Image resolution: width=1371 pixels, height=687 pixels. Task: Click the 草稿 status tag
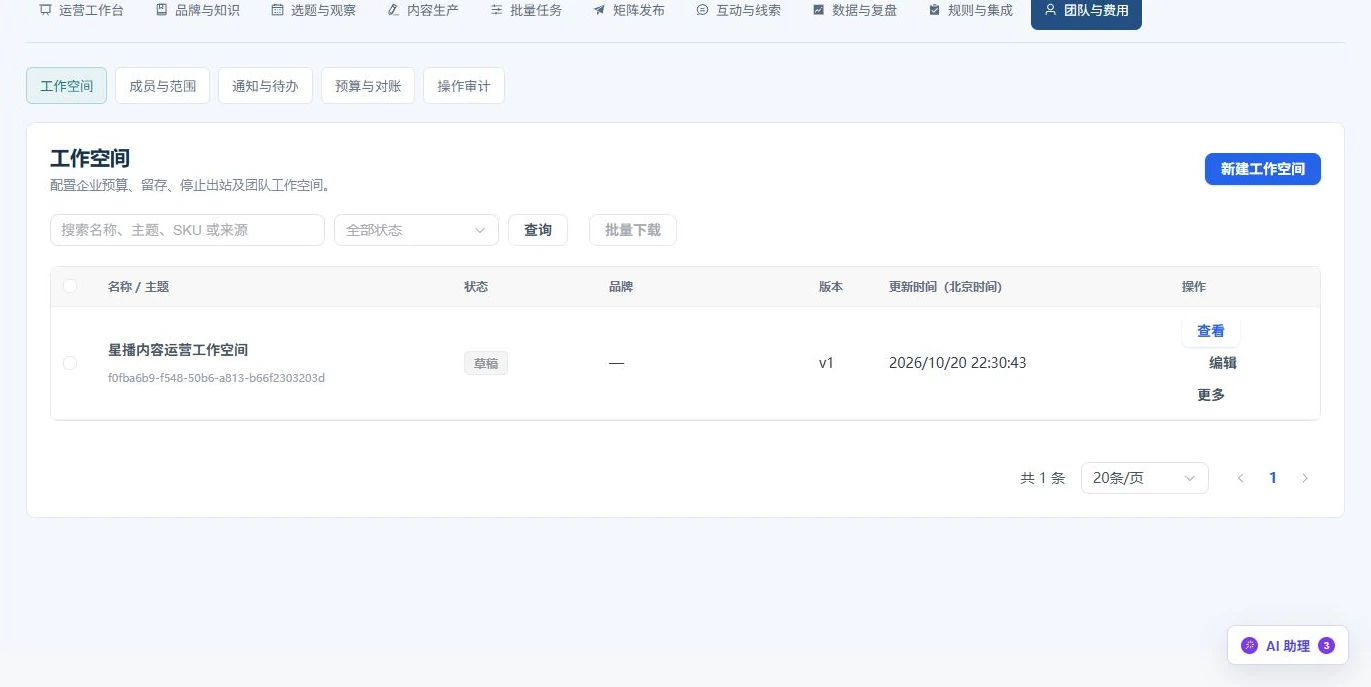(x=486, y=363)
